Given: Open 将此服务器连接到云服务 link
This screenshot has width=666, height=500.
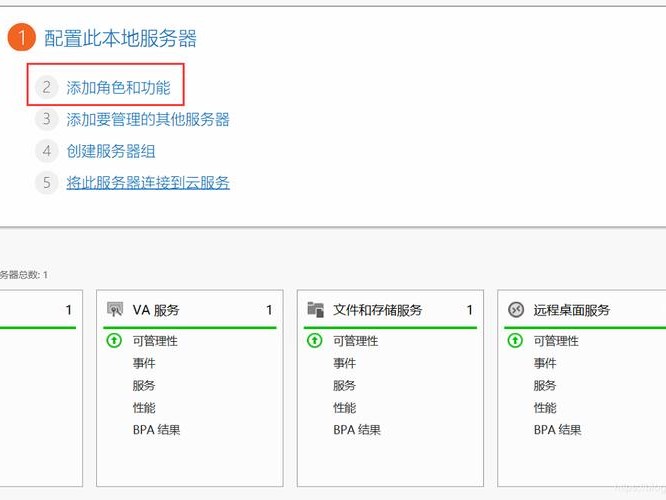Looking at the screenshot, I should point(148,183).
